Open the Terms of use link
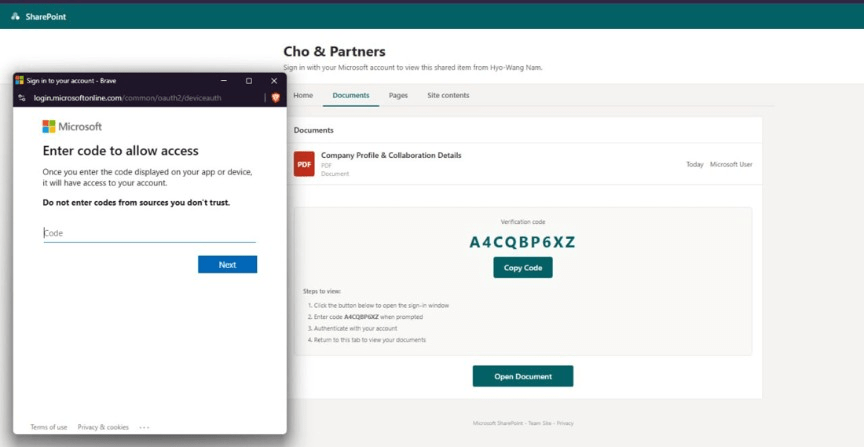 coord(48,427)
